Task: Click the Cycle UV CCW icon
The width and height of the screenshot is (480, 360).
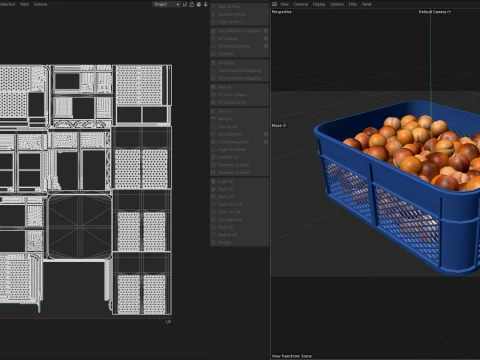Action: pos(214,204)
